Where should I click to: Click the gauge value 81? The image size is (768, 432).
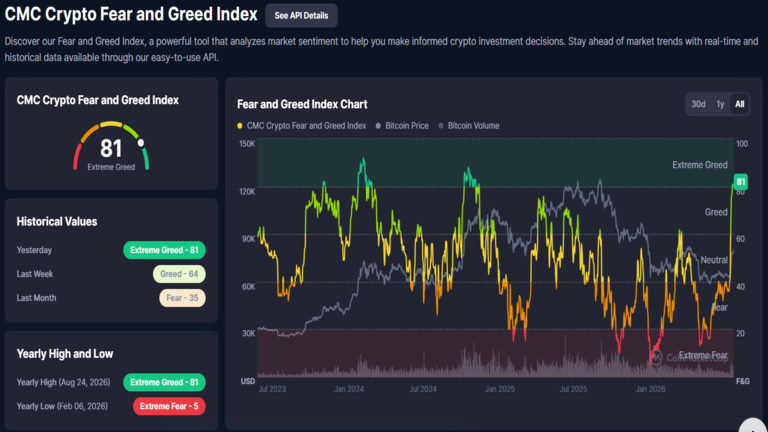click(111, 148)
